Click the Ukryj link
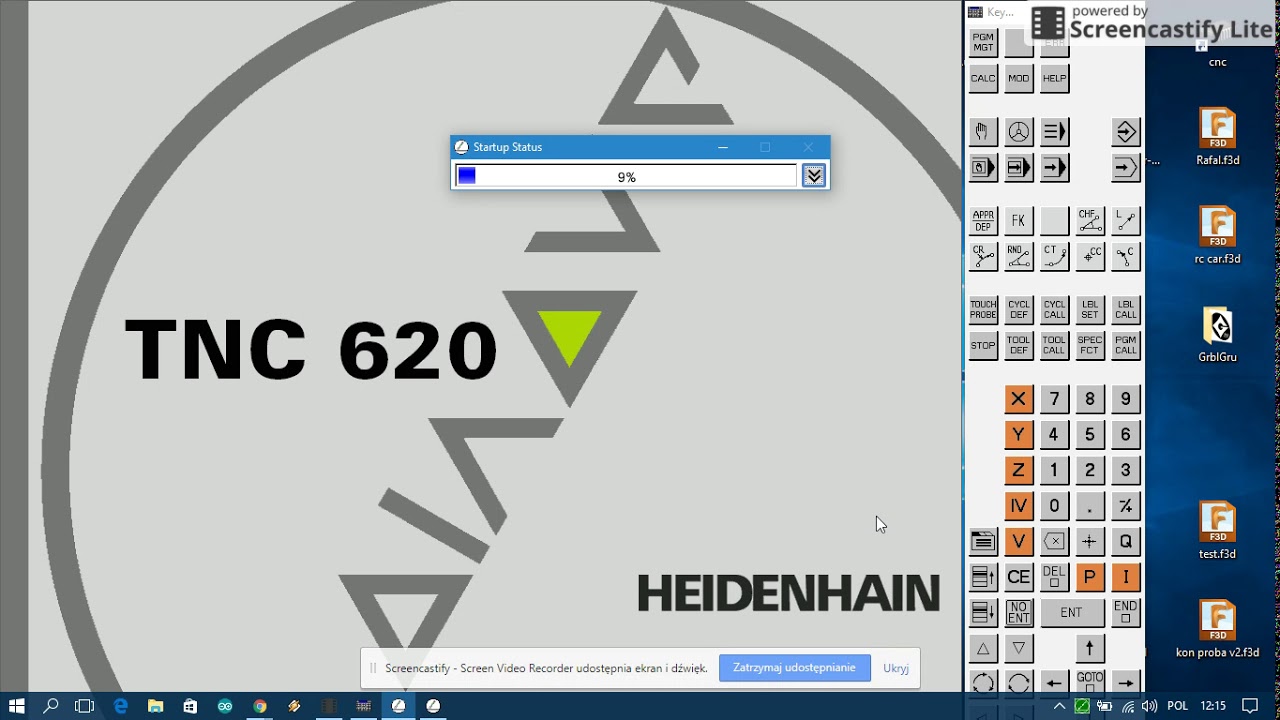This screenshot has height=720, width=1280. point(896,668)
